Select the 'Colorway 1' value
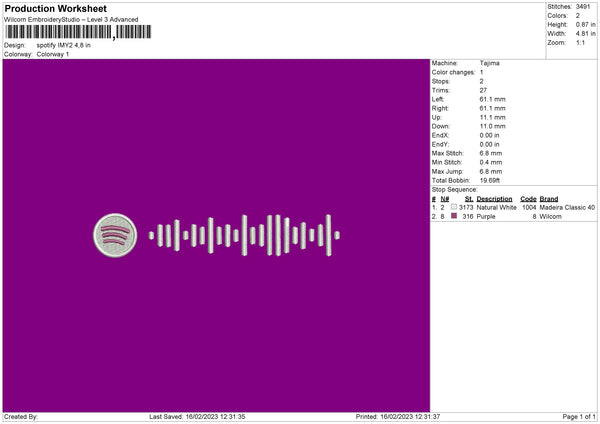This screenshot has width=600, height=424. [53, 54]
